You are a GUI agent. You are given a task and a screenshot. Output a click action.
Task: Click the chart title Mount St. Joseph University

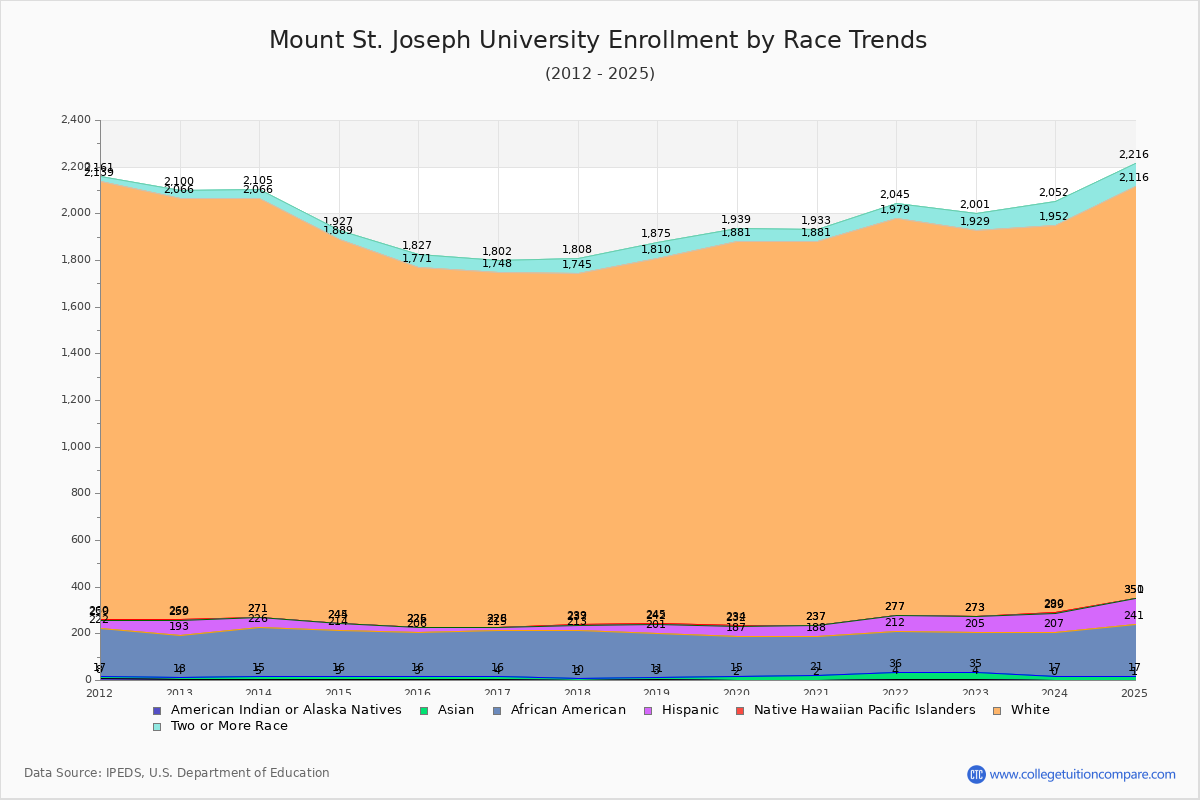click(x=598, y=41)
